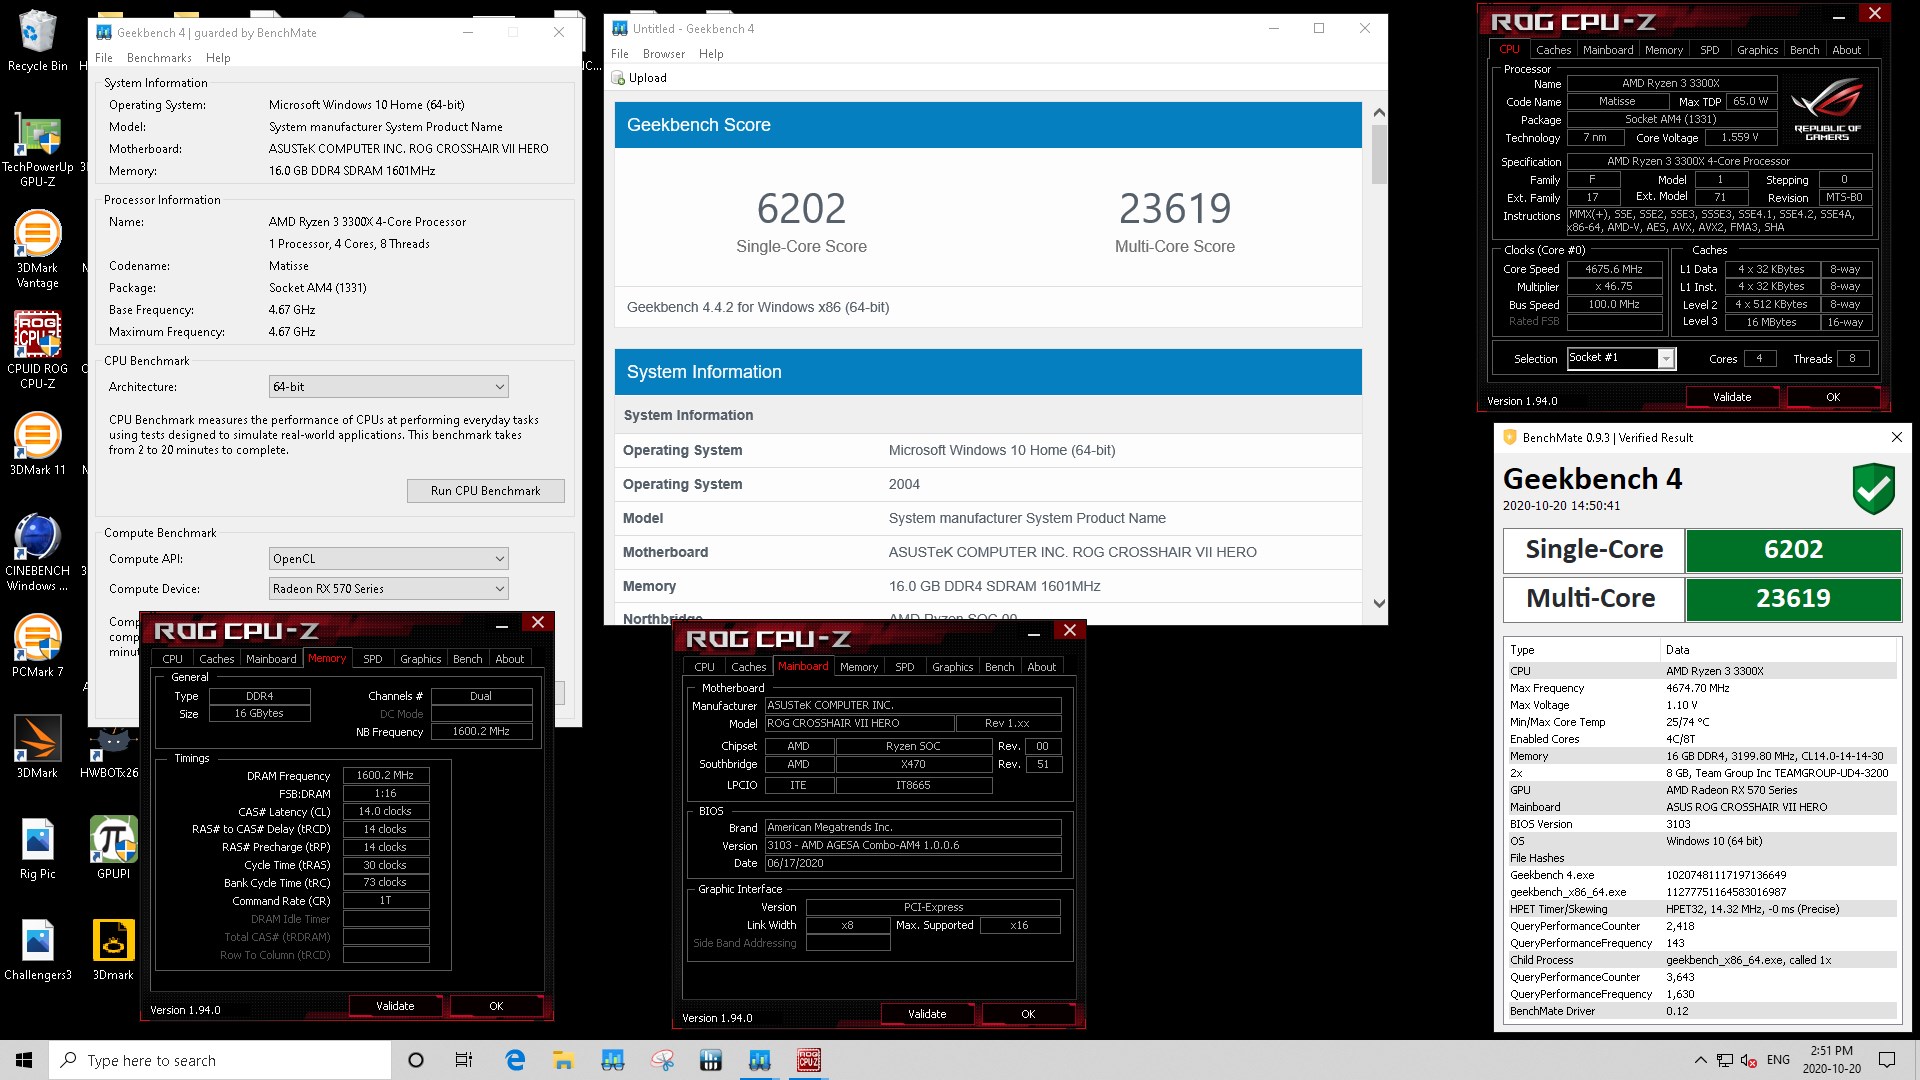Open File menu in Untitled Geekbench 4 window

tap(620, 54)
